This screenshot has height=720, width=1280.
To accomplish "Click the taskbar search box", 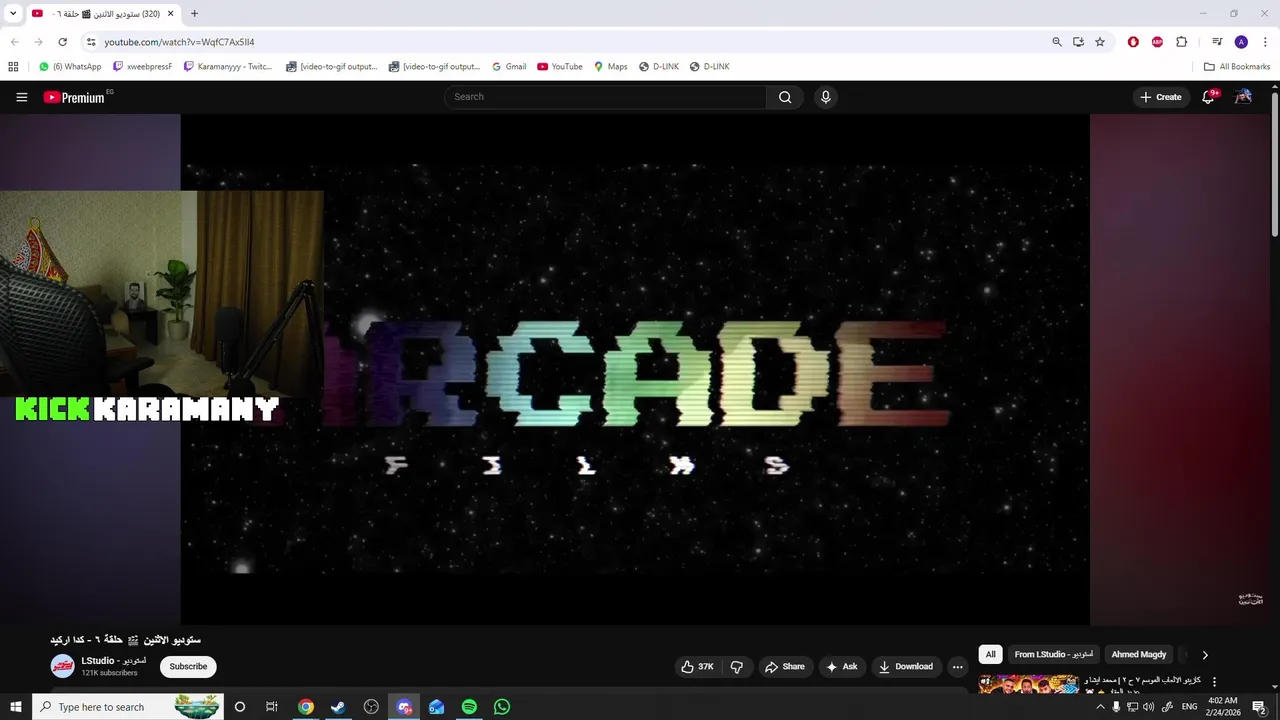I will point(126,707).
